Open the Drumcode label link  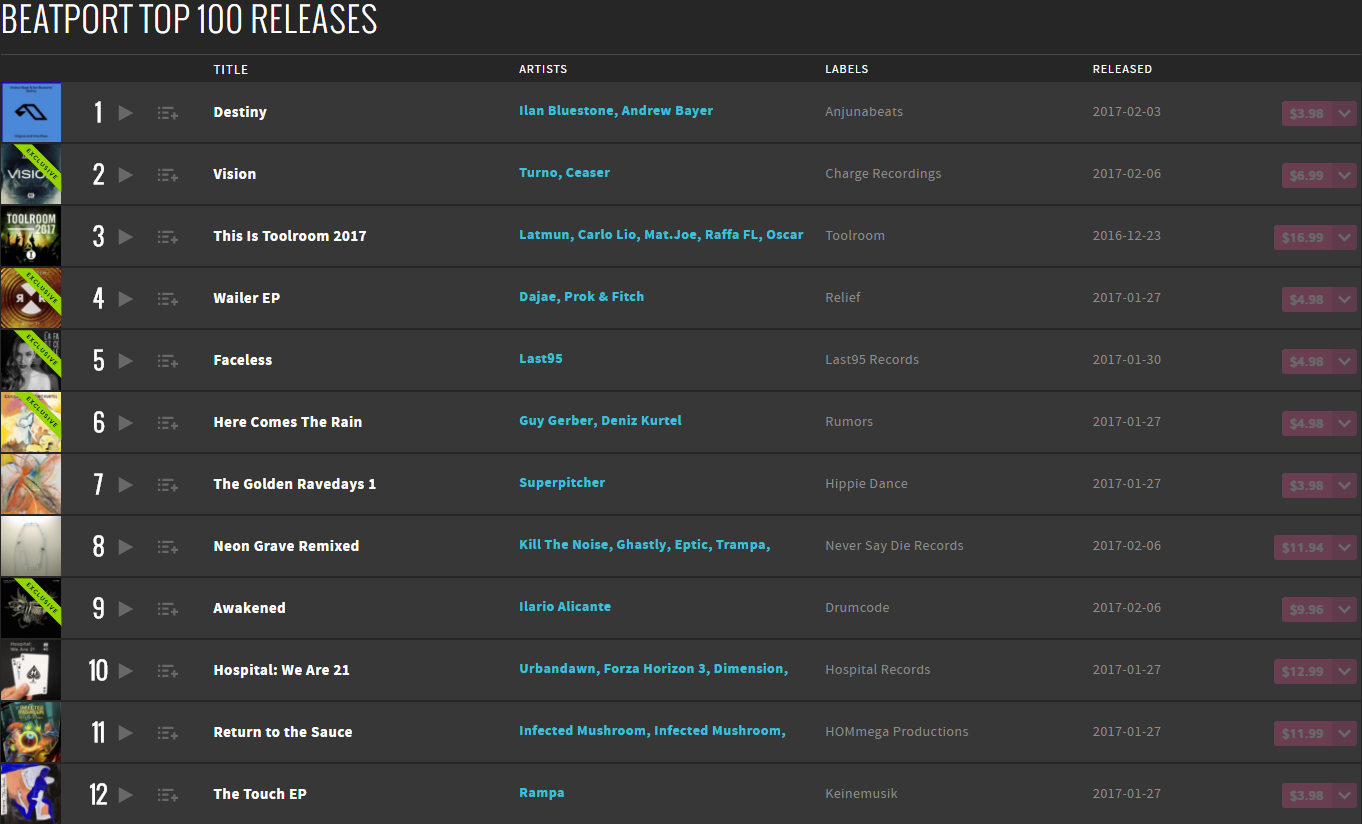coord(857,608)
